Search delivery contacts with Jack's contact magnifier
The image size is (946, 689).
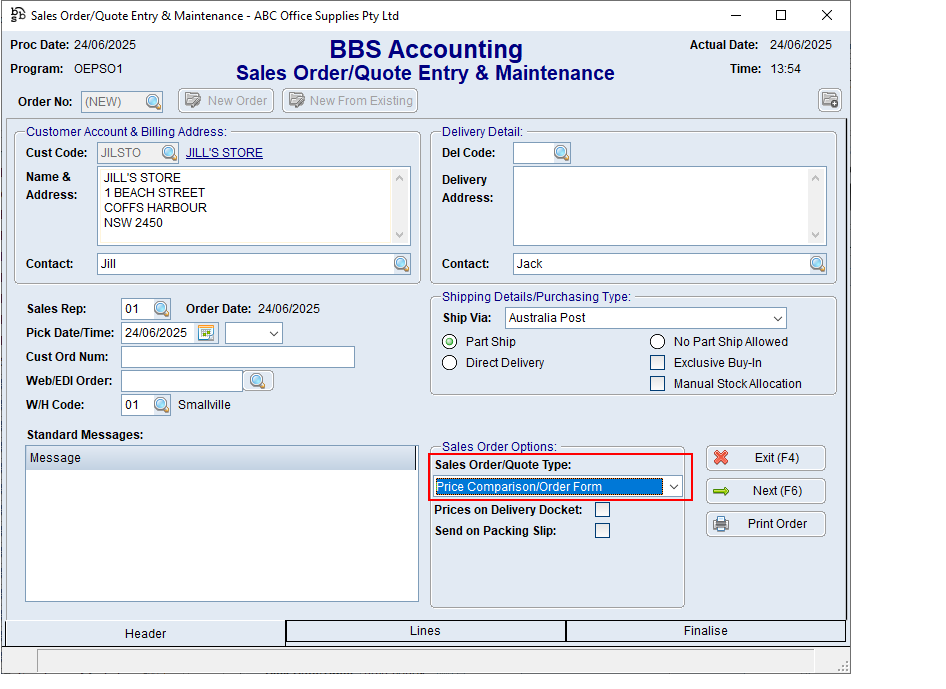(x=818, y=263)
